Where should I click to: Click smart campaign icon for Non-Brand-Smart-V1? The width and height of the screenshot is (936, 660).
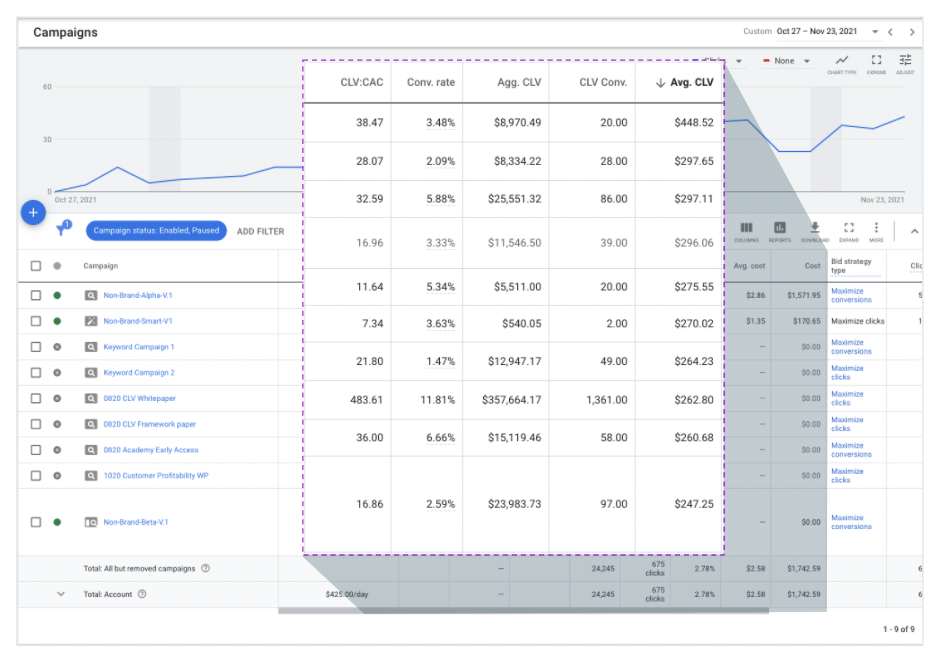point(91,321)
